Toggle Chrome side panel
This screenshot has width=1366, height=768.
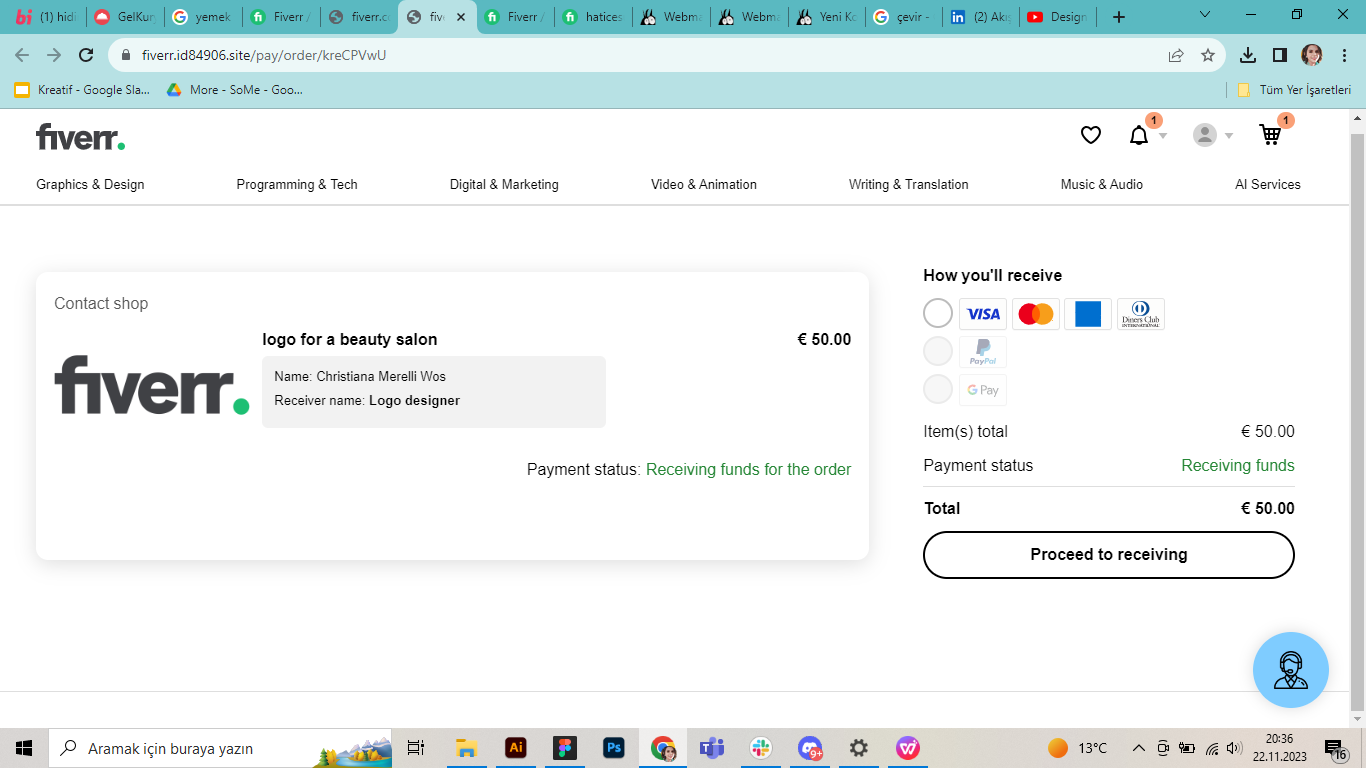click(1280, 55)
